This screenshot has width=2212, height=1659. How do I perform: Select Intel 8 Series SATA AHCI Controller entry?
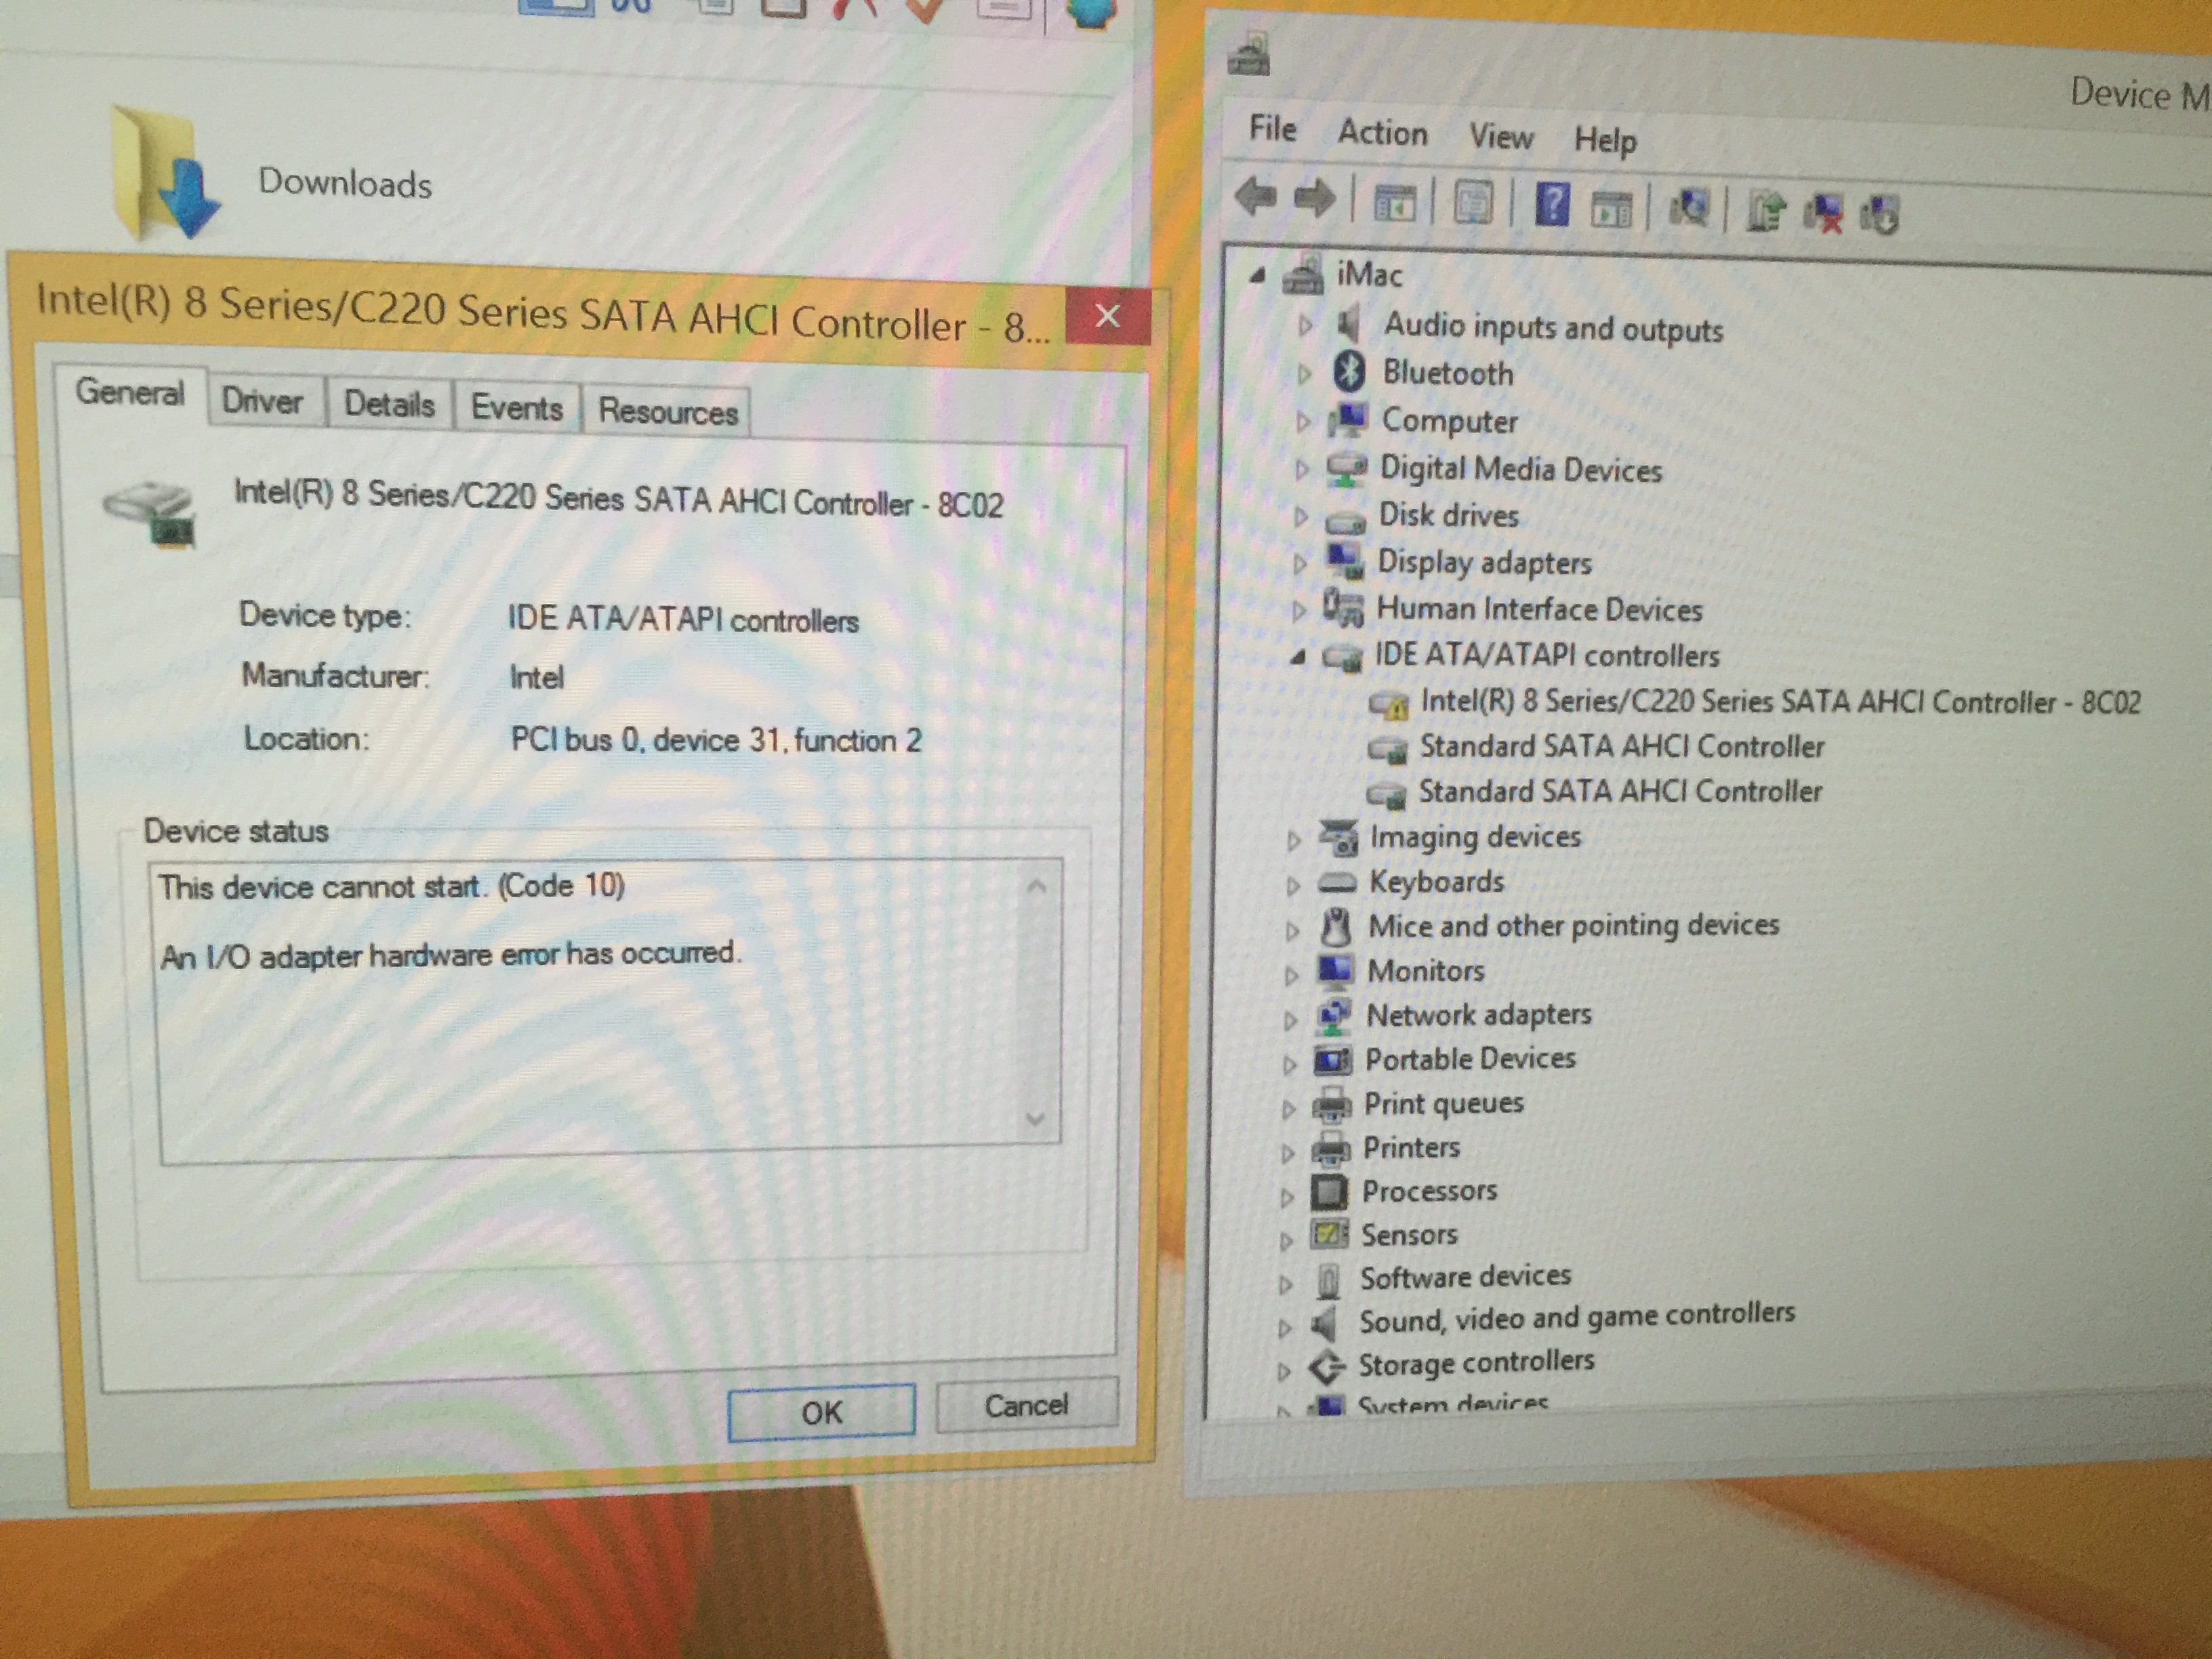tap(1779, 702)
